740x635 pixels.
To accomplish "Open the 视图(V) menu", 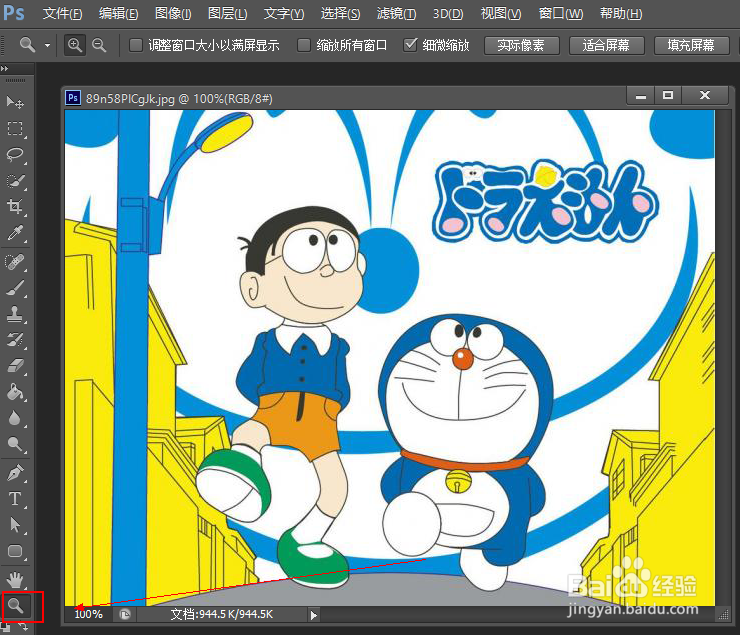I will point(501,13).
